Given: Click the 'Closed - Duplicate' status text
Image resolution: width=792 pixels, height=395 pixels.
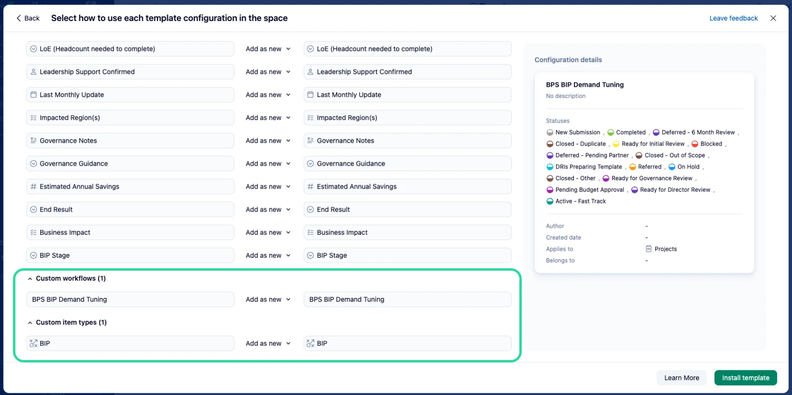Looking at the screenshot, I should coord(580,144).
